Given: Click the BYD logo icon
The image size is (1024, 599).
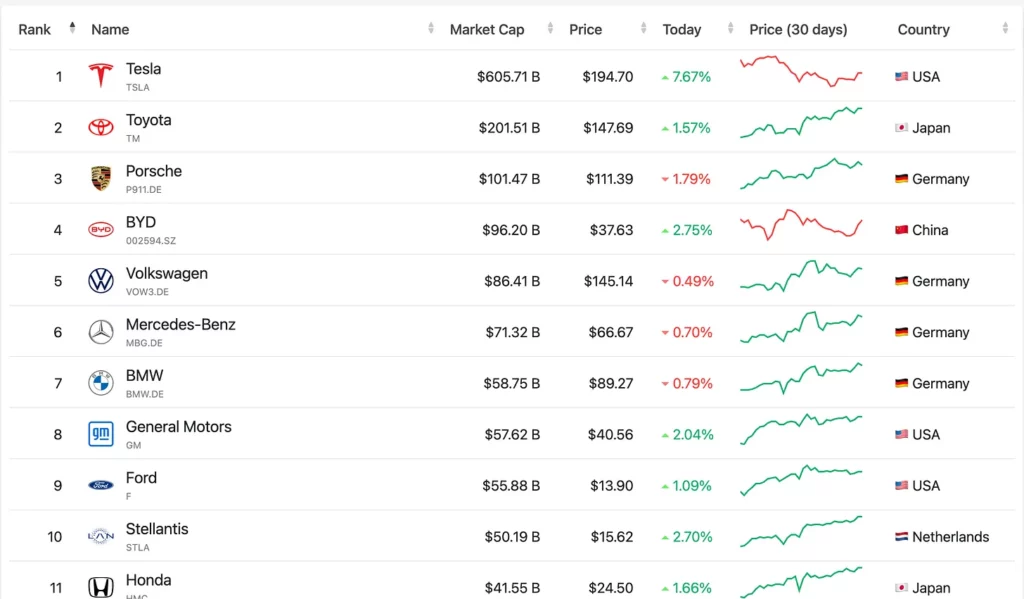Looking at the screenshot, I should tap(101, 230).
